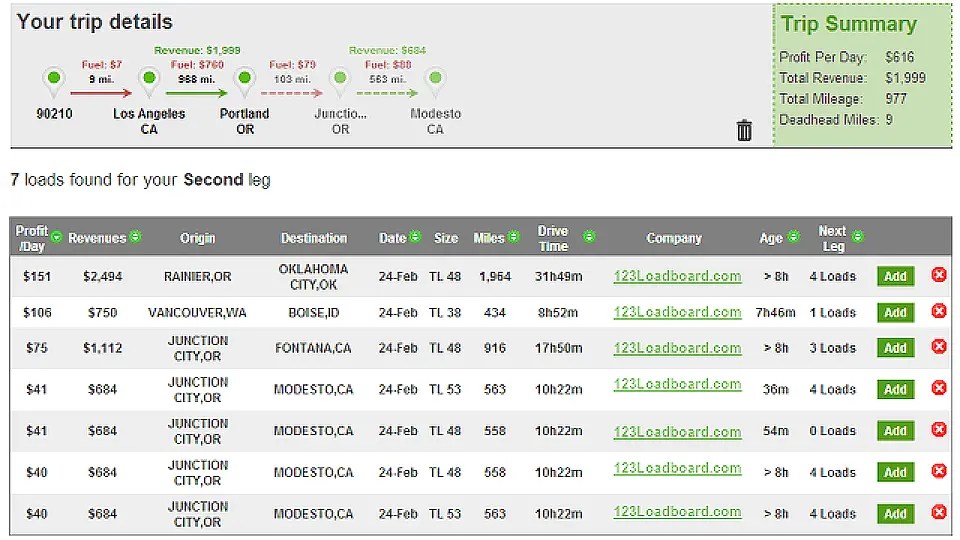Click the FONTANA,CA destination cell
This screenshot has width=960, height=540.
(x=313, y=348)
